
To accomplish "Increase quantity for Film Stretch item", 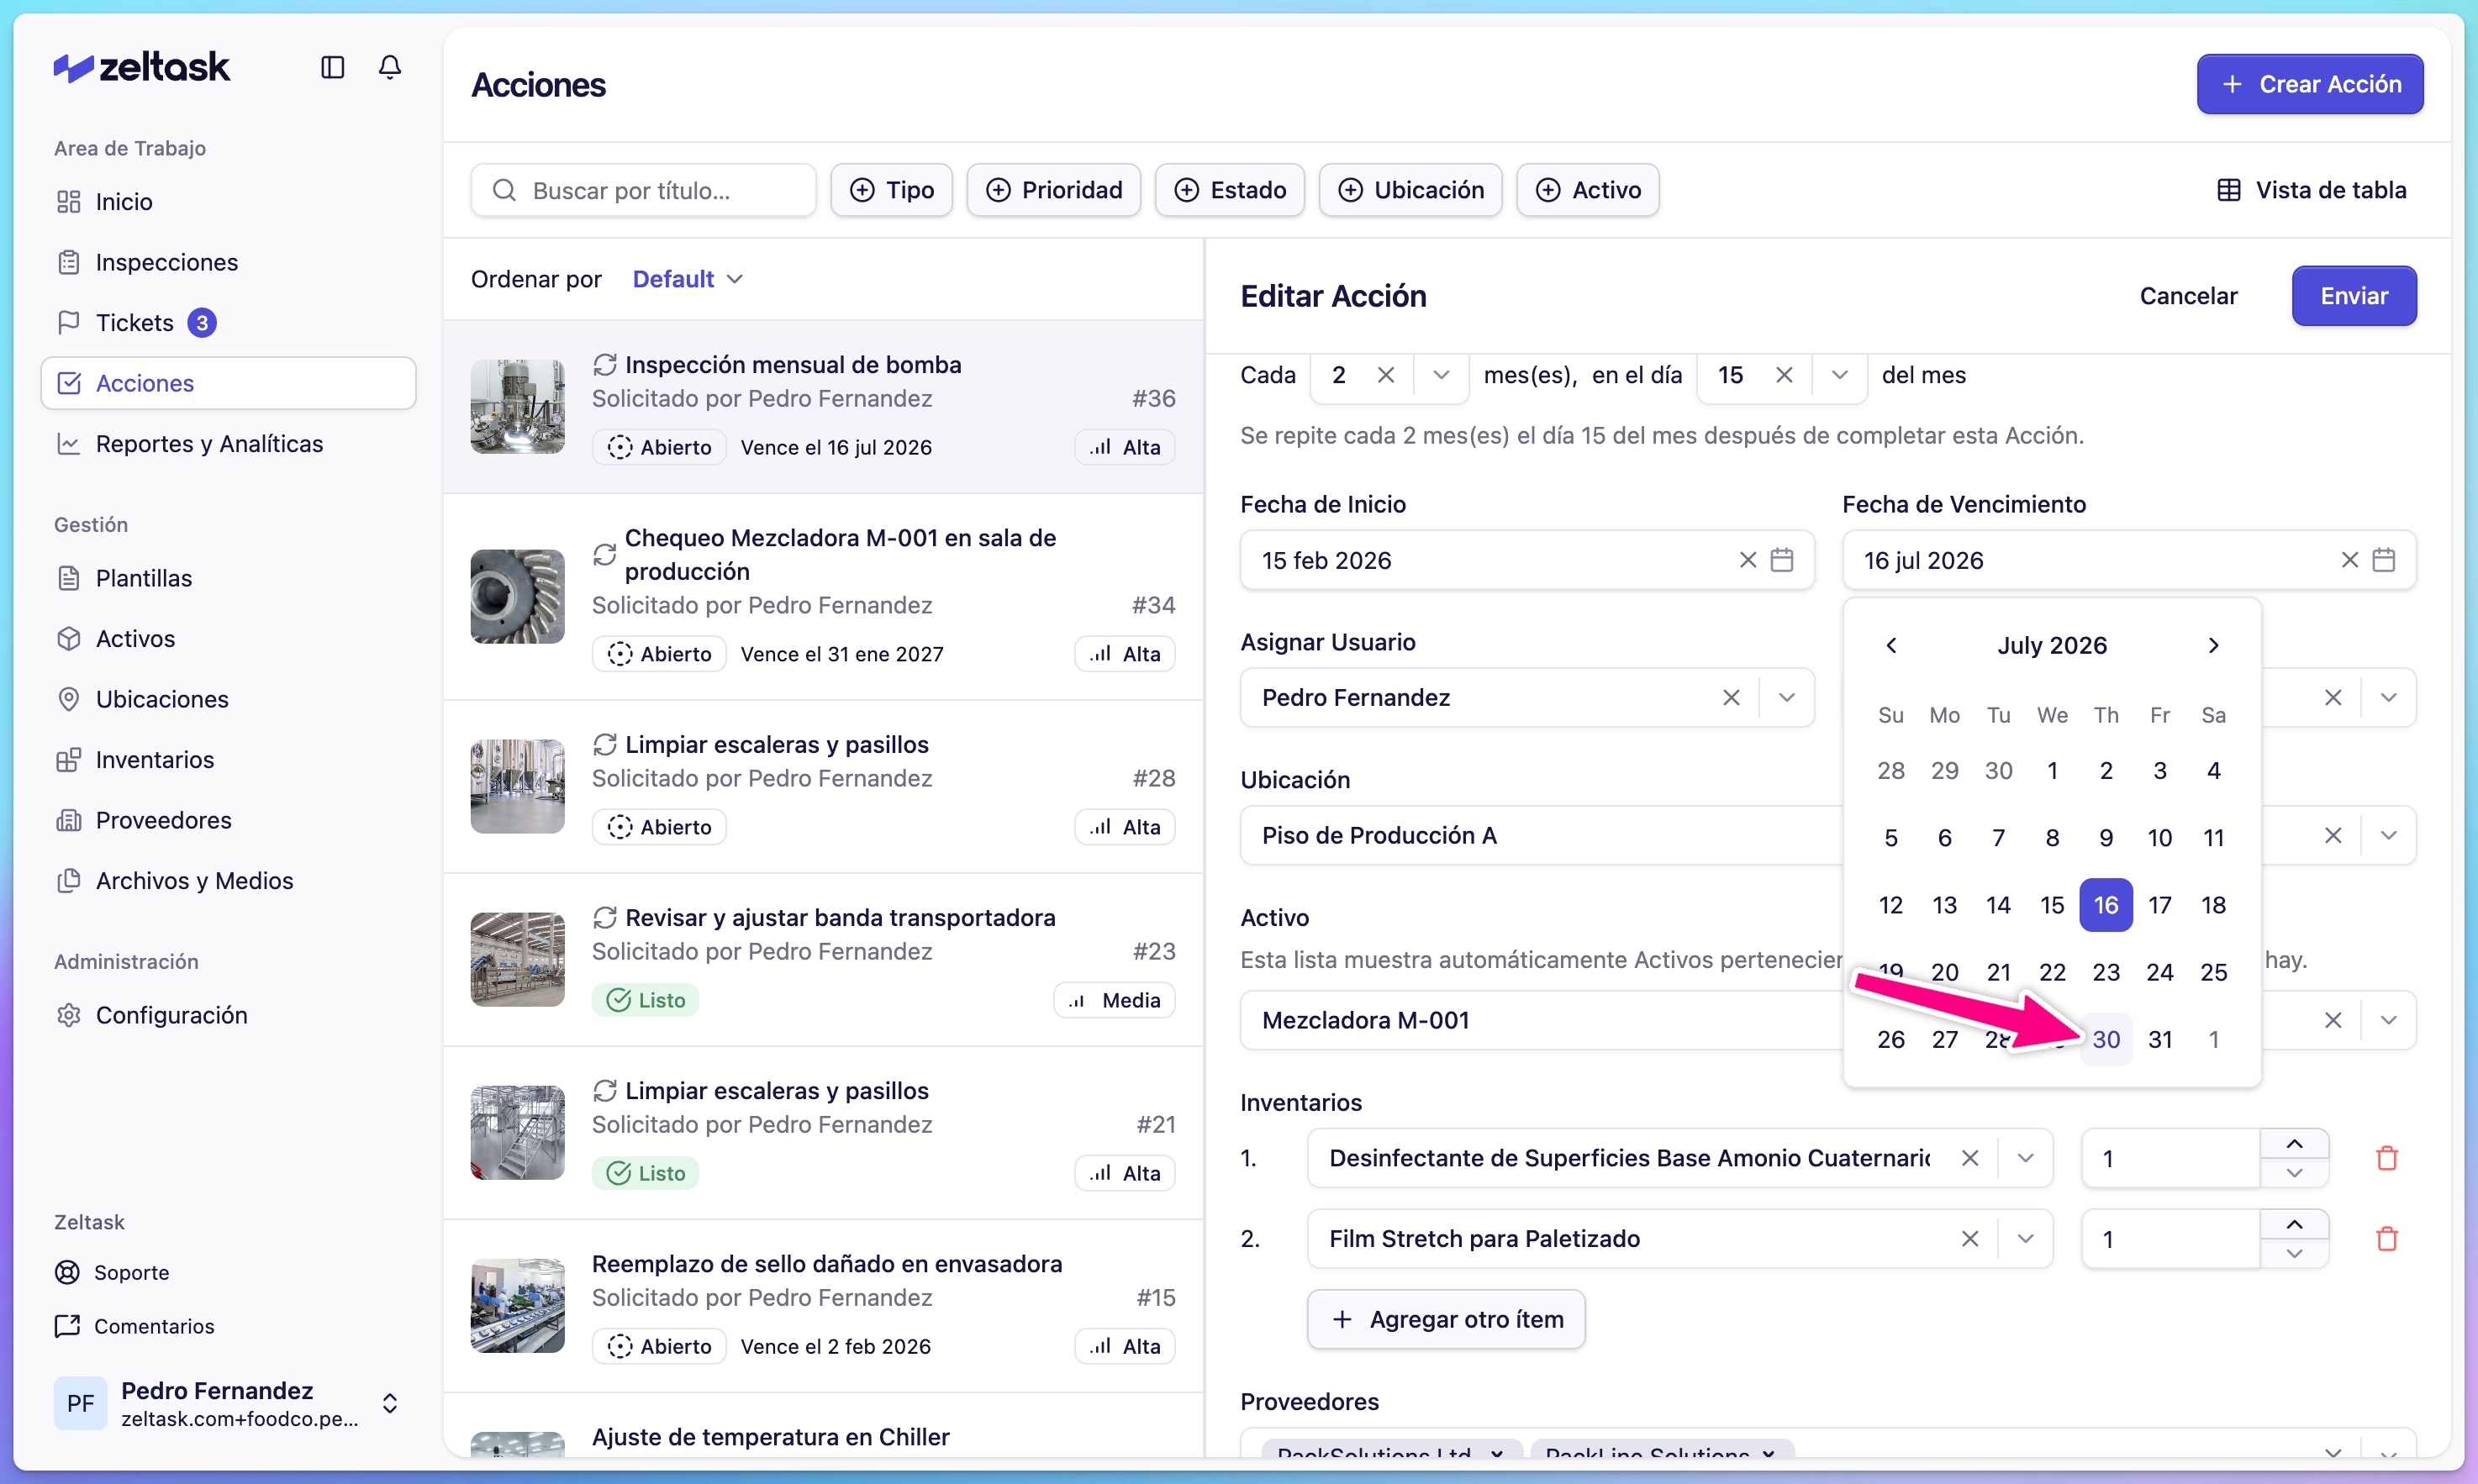I will tap(2294, 1225).
